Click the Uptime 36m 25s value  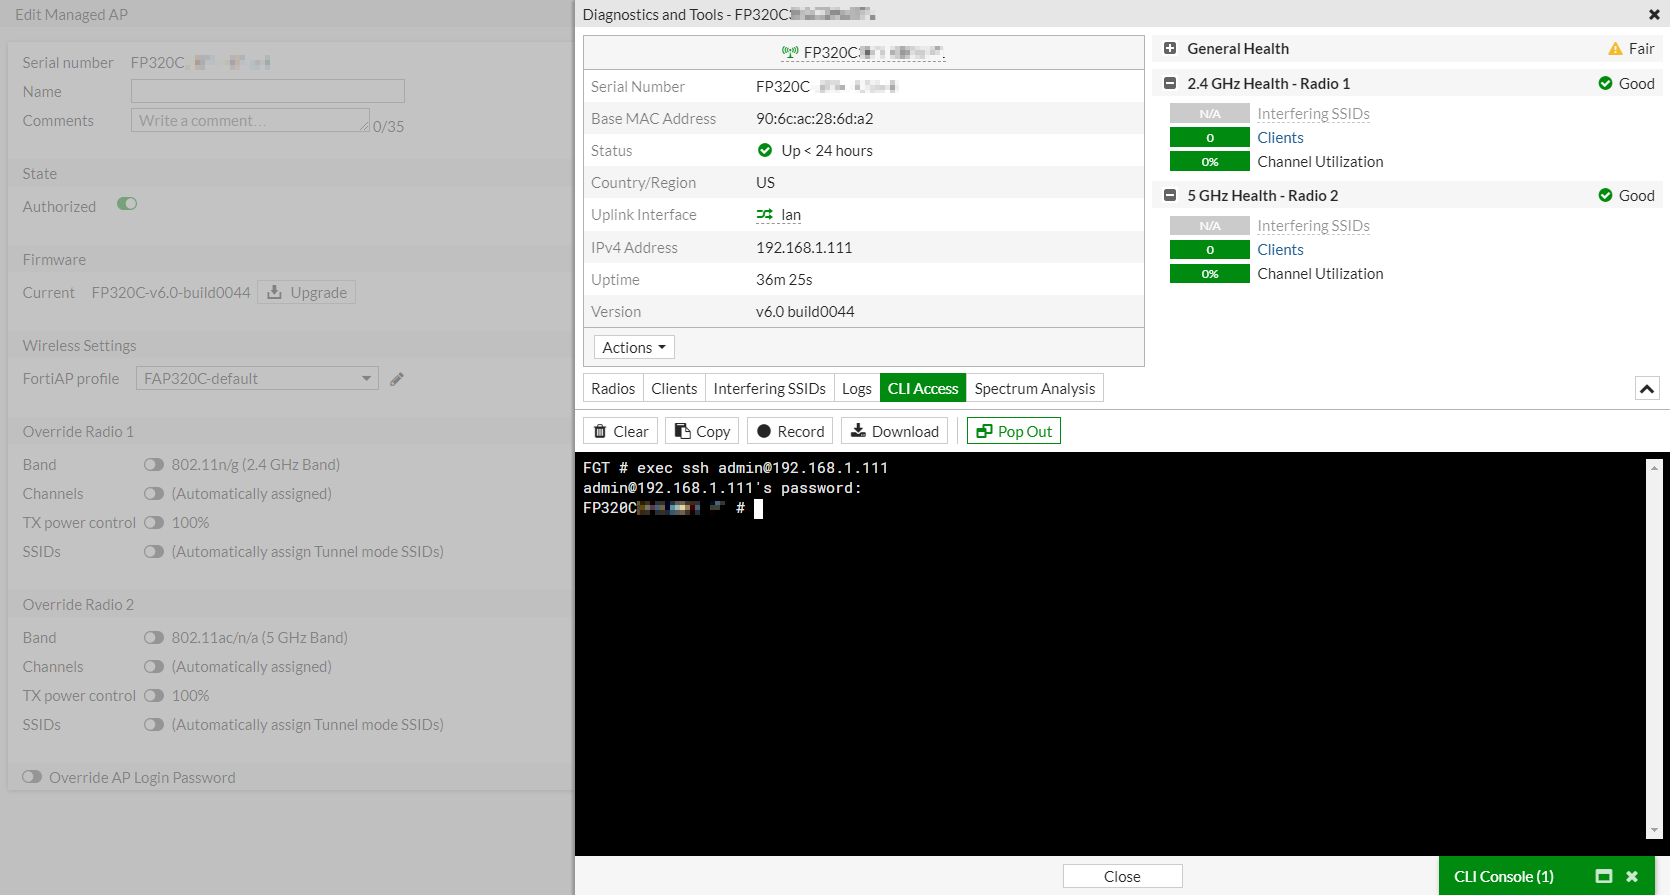pos(784,280)
